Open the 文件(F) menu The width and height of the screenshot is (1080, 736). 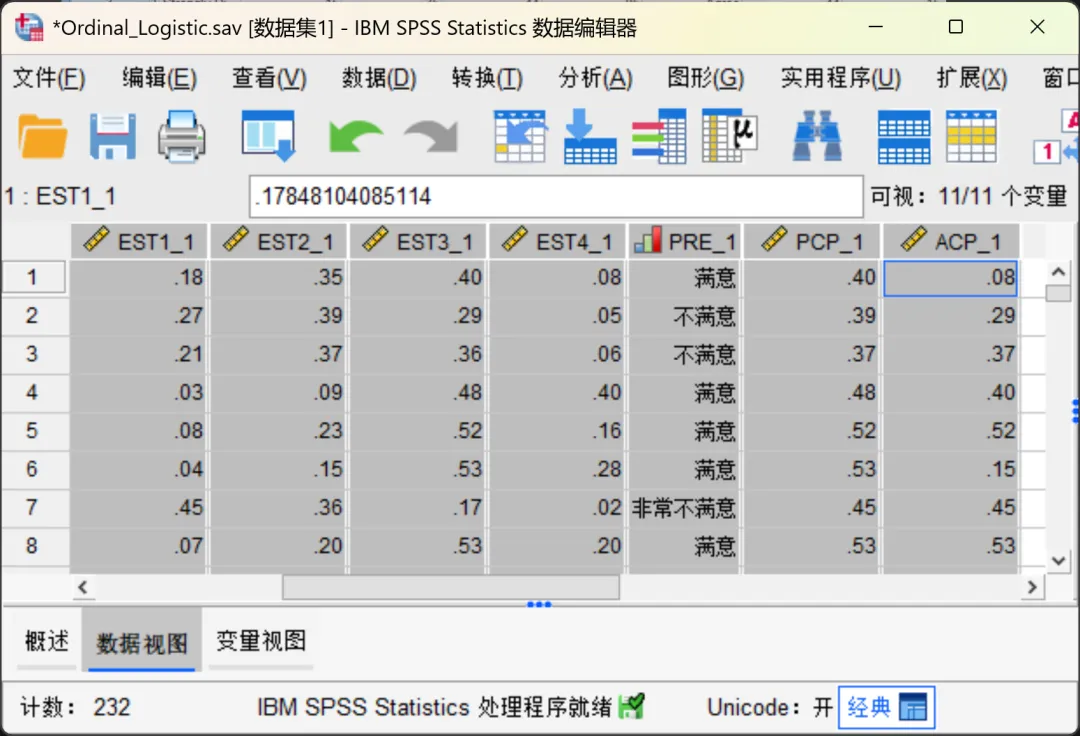[x=49, y=78]
